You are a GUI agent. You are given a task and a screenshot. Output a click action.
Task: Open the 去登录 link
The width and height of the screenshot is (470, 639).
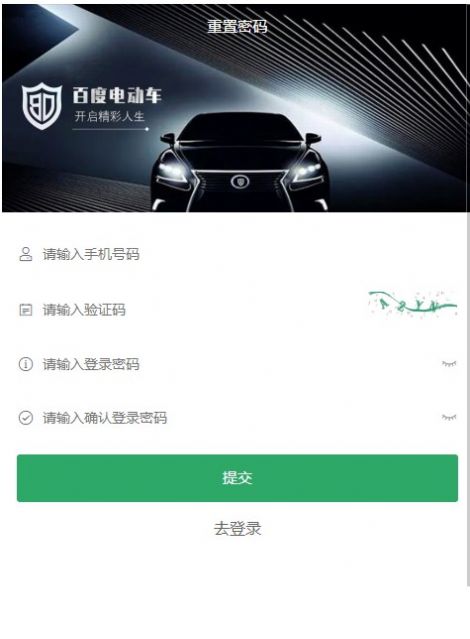pos(237,529)
